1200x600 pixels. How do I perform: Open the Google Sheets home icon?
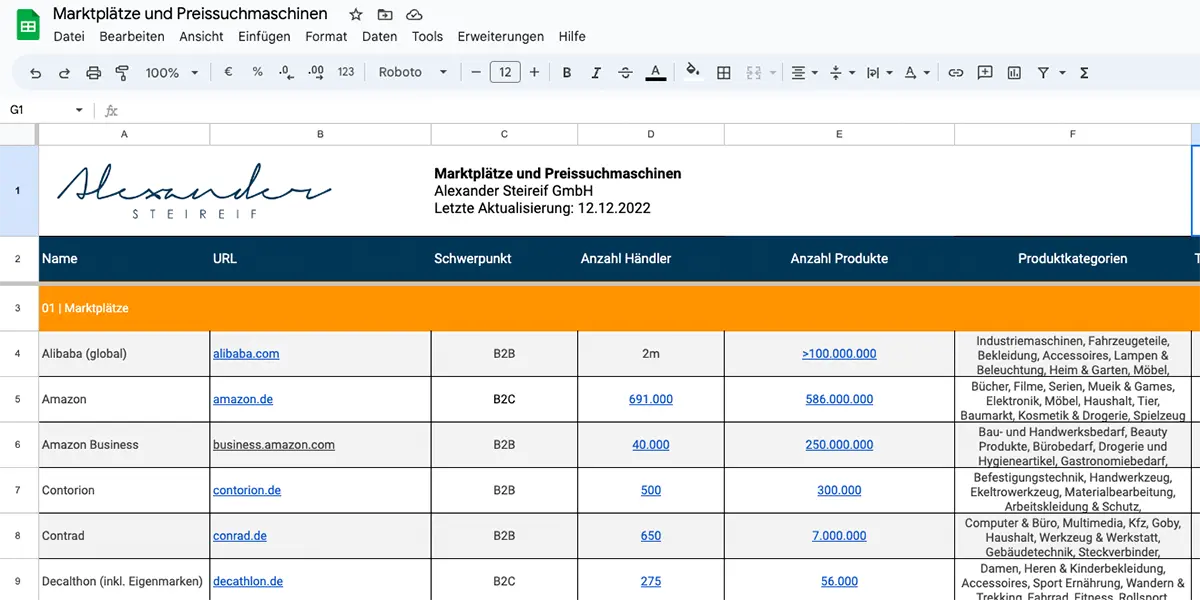[x=27, y=24]
